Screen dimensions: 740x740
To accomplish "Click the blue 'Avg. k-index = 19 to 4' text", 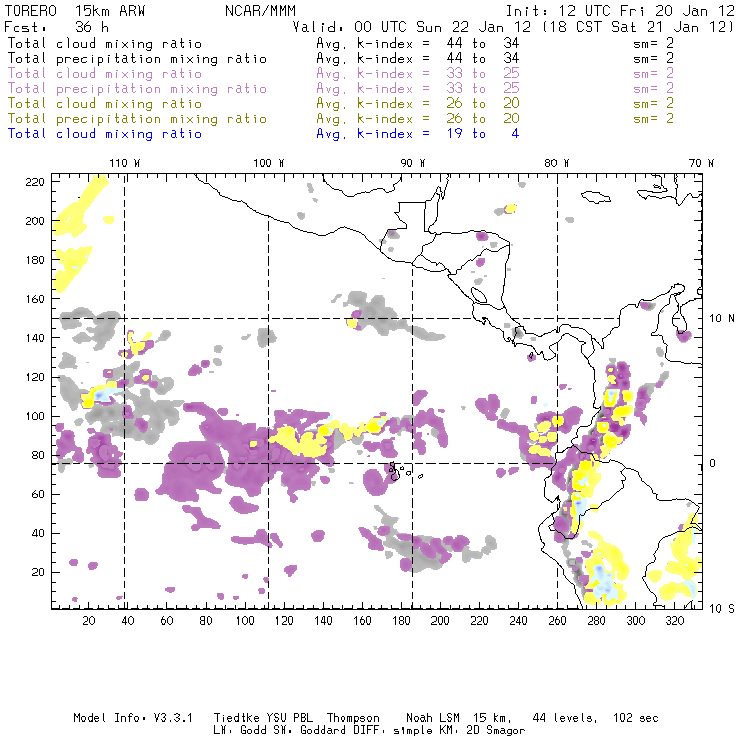I will pyautogui.click(x=418, y=134).
